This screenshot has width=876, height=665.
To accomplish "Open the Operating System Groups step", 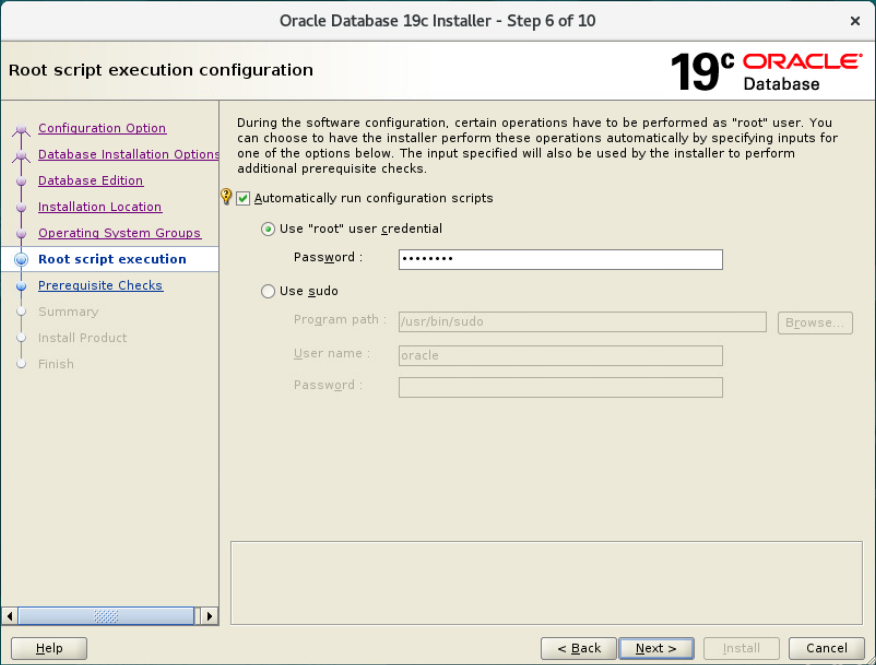I will click(x=119, y=233).
